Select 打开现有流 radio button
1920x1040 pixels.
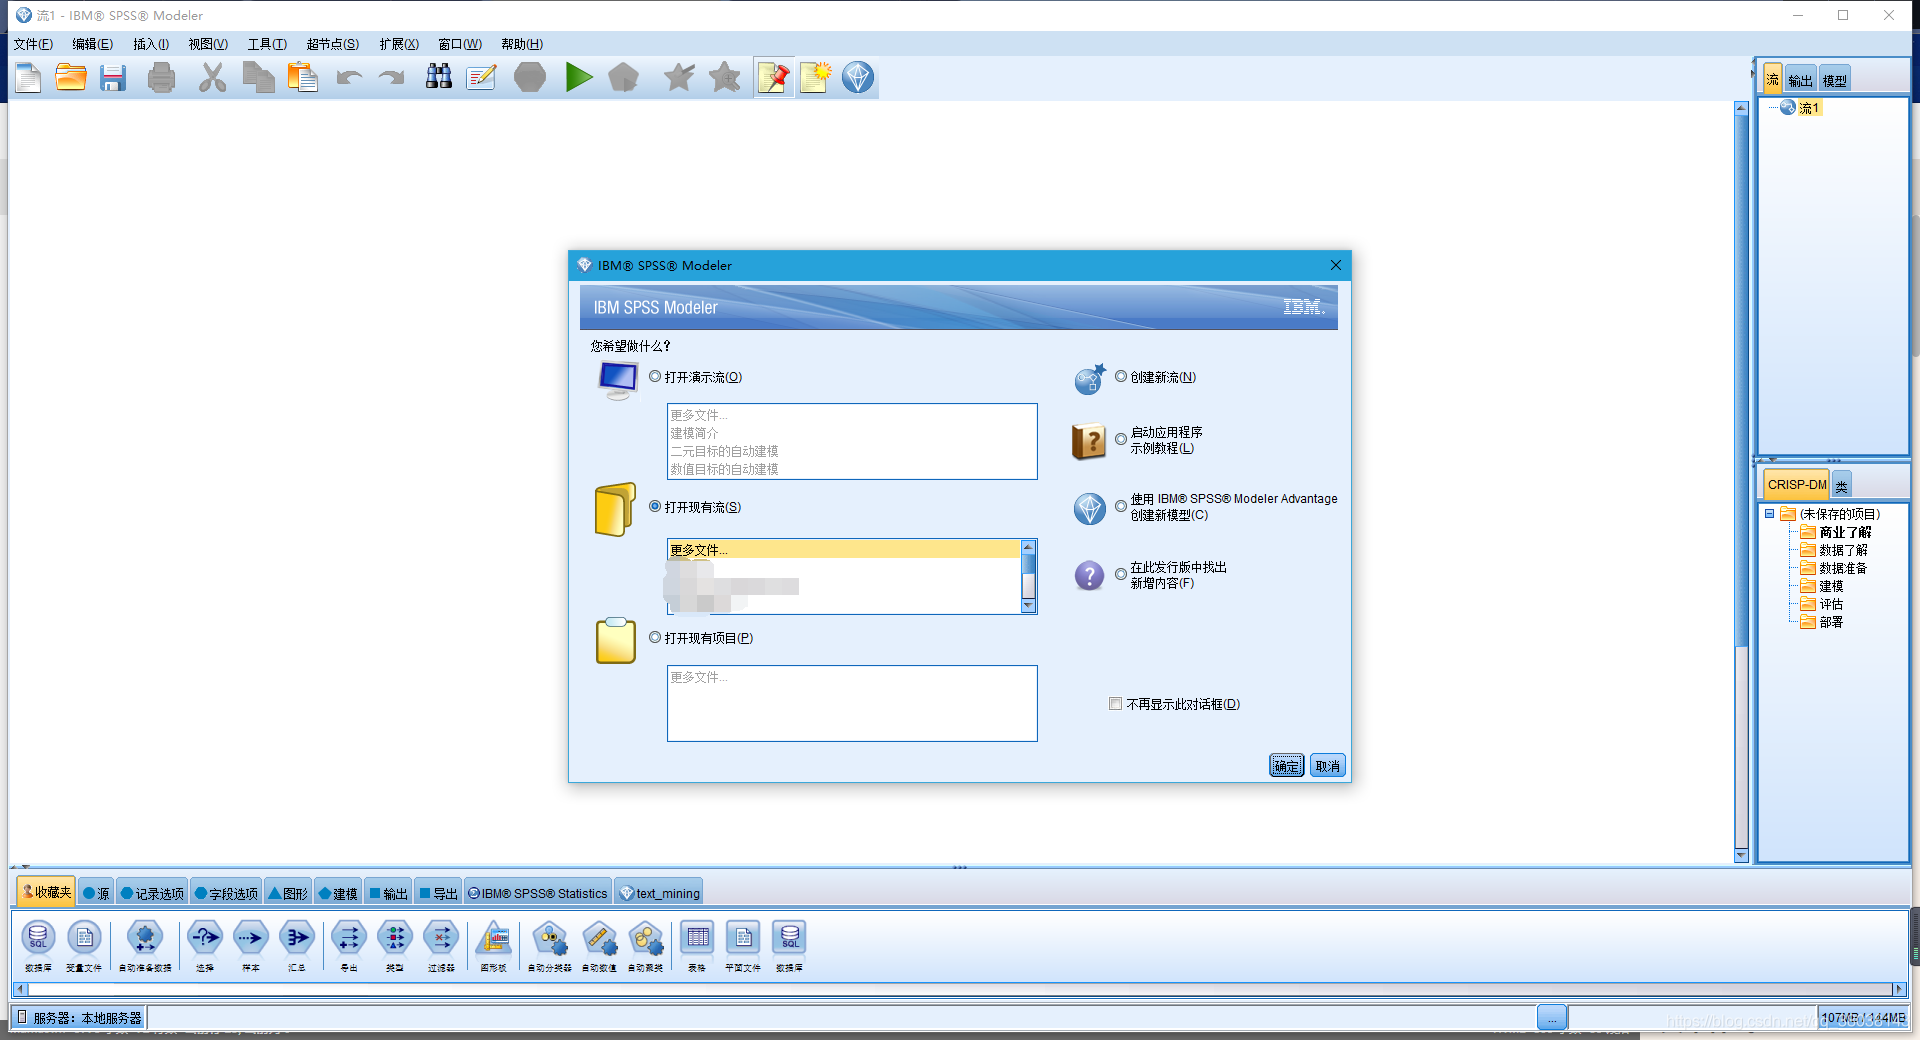pos(655,507)
